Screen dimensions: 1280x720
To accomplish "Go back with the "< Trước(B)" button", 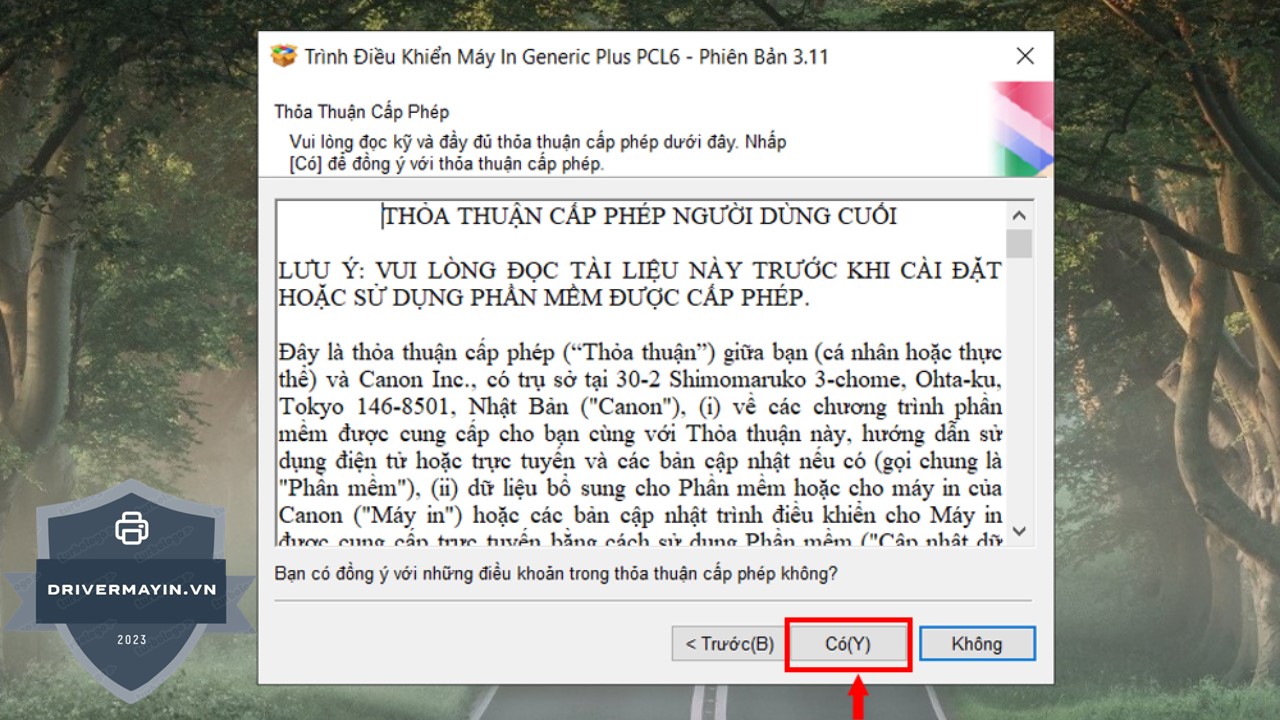I will [729, 644].
